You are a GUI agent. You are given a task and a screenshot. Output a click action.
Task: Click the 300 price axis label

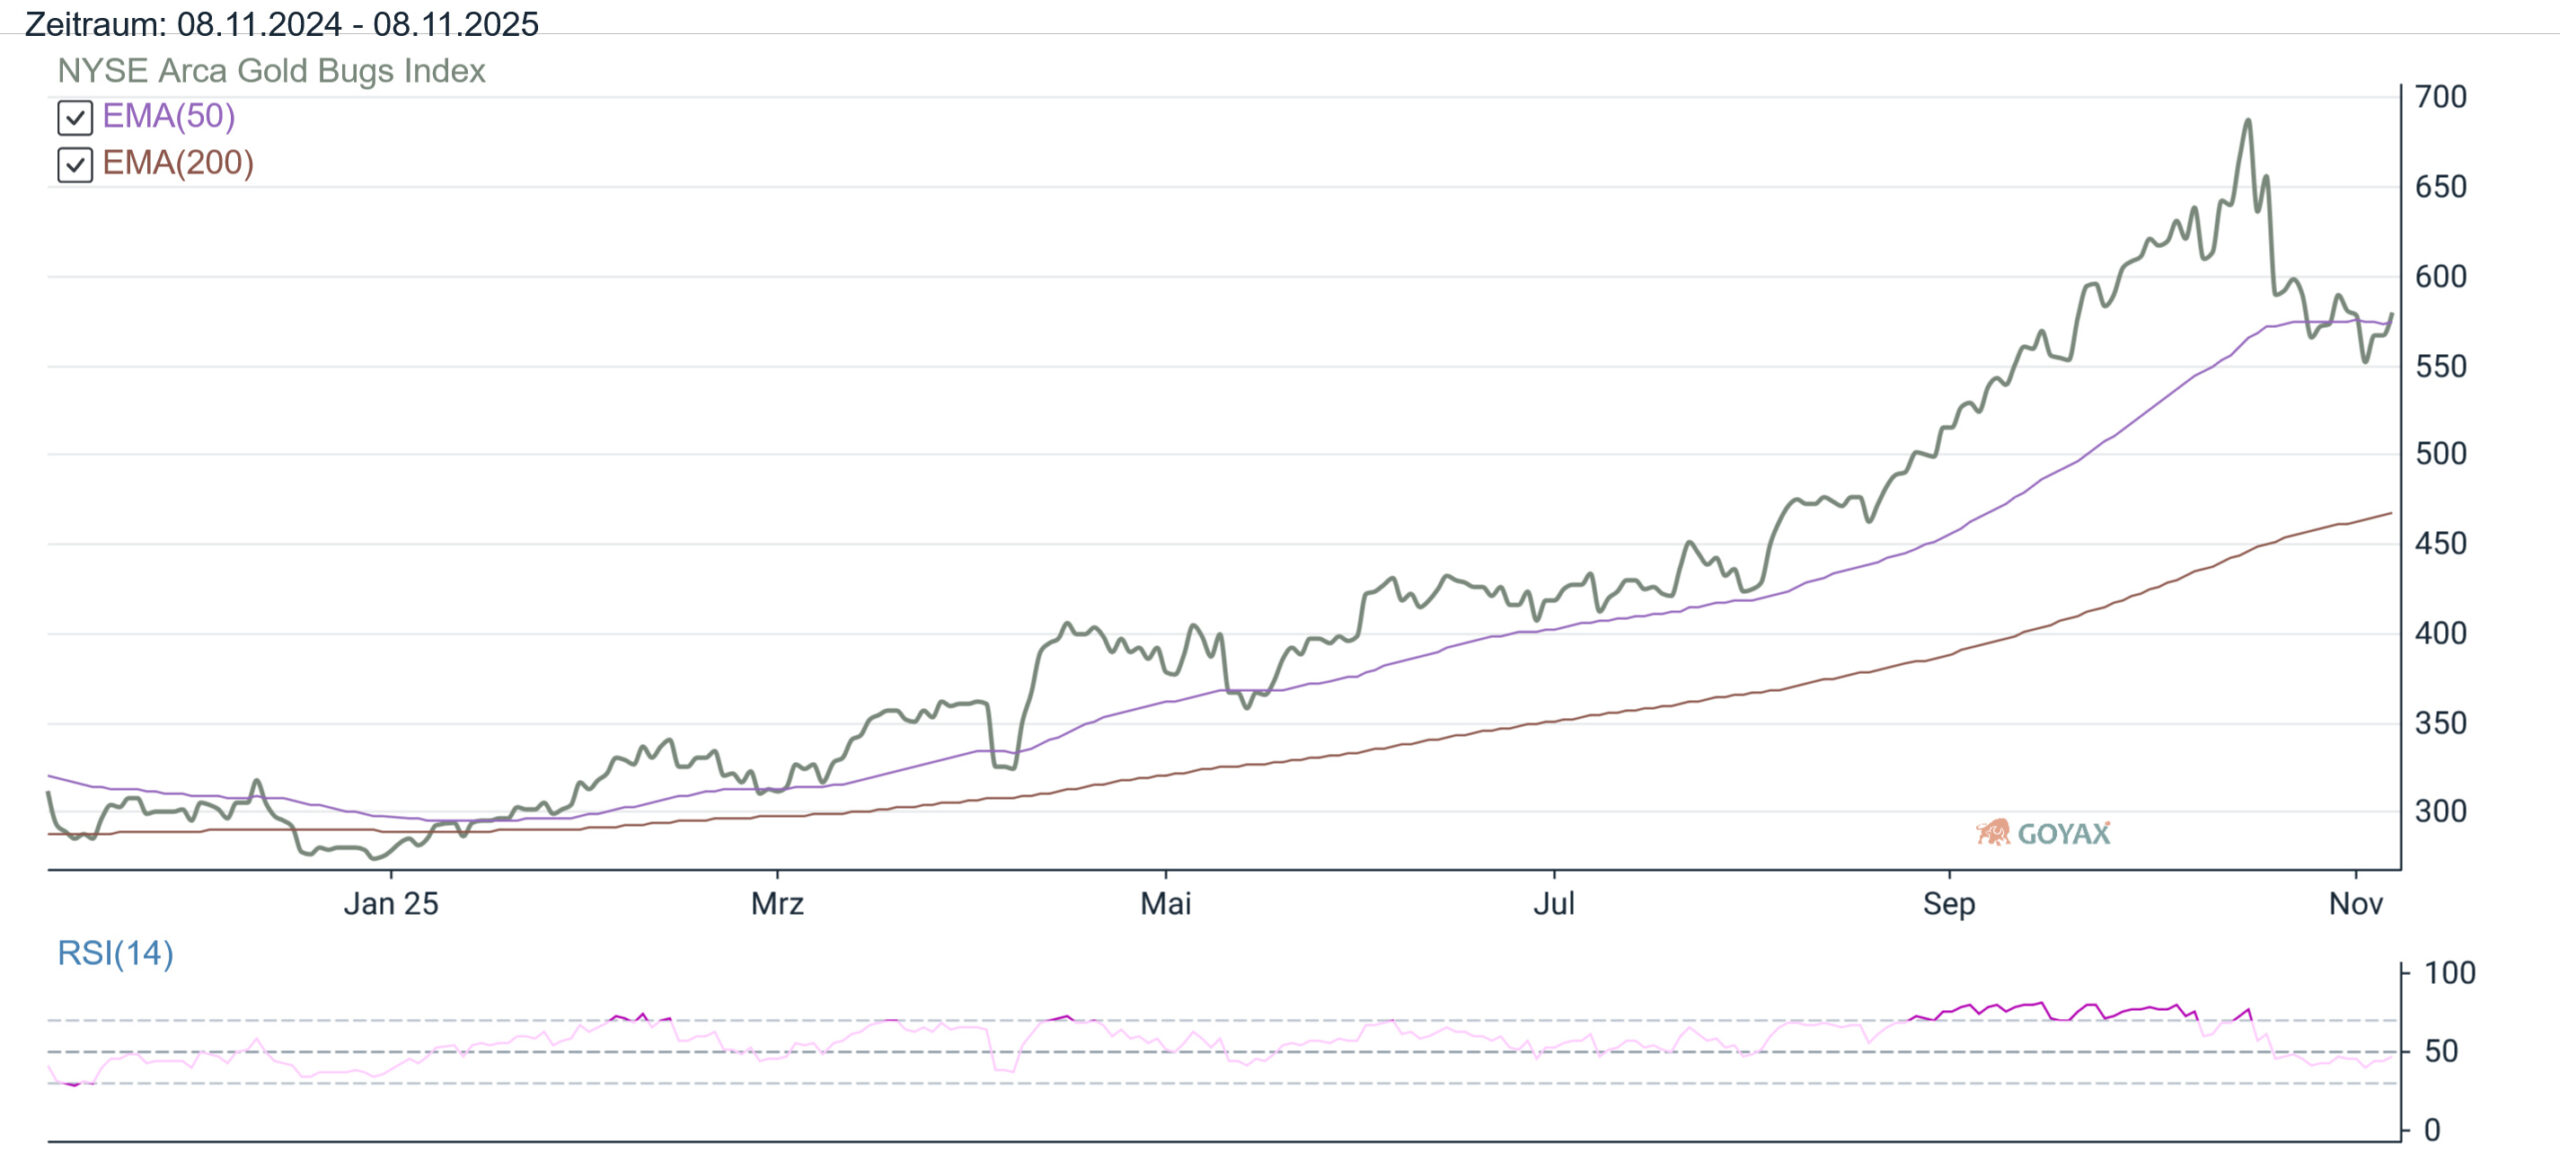click(2440, 811)
